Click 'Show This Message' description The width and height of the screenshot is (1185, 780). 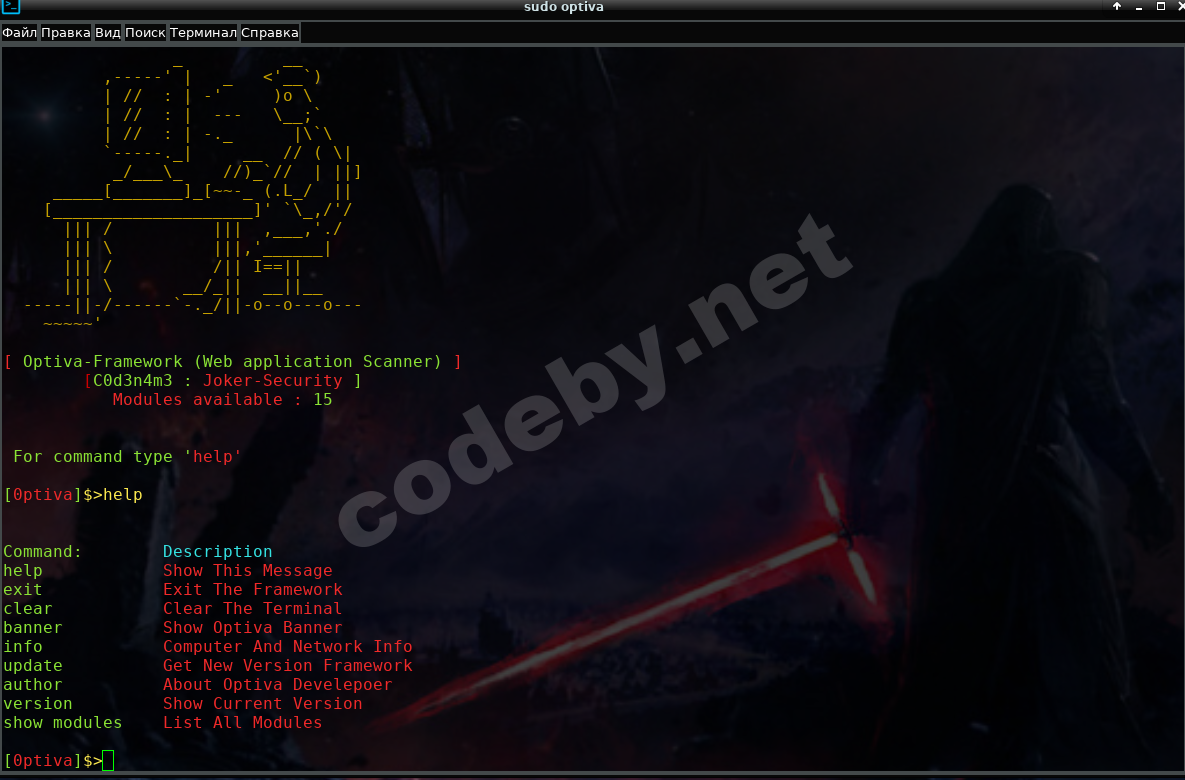248,571
